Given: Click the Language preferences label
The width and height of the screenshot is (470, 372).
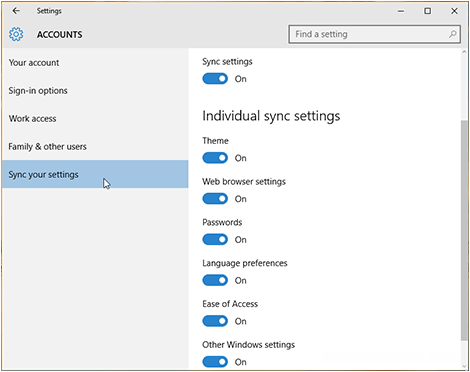Looking at the screenshot, I should pyautogui.click(x=245, y=263).
